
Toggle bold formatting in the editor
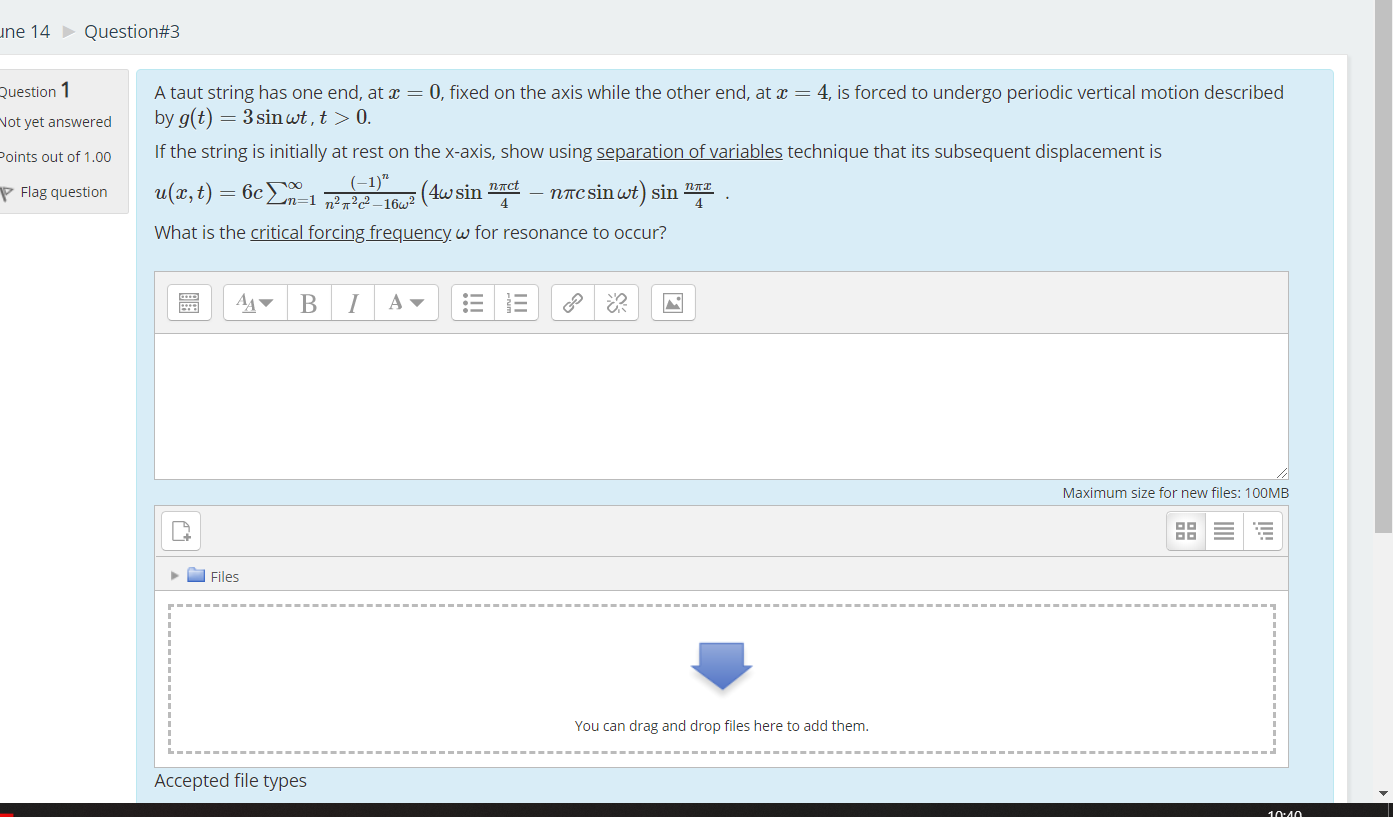pyautogui.click(x=309, y=303)
